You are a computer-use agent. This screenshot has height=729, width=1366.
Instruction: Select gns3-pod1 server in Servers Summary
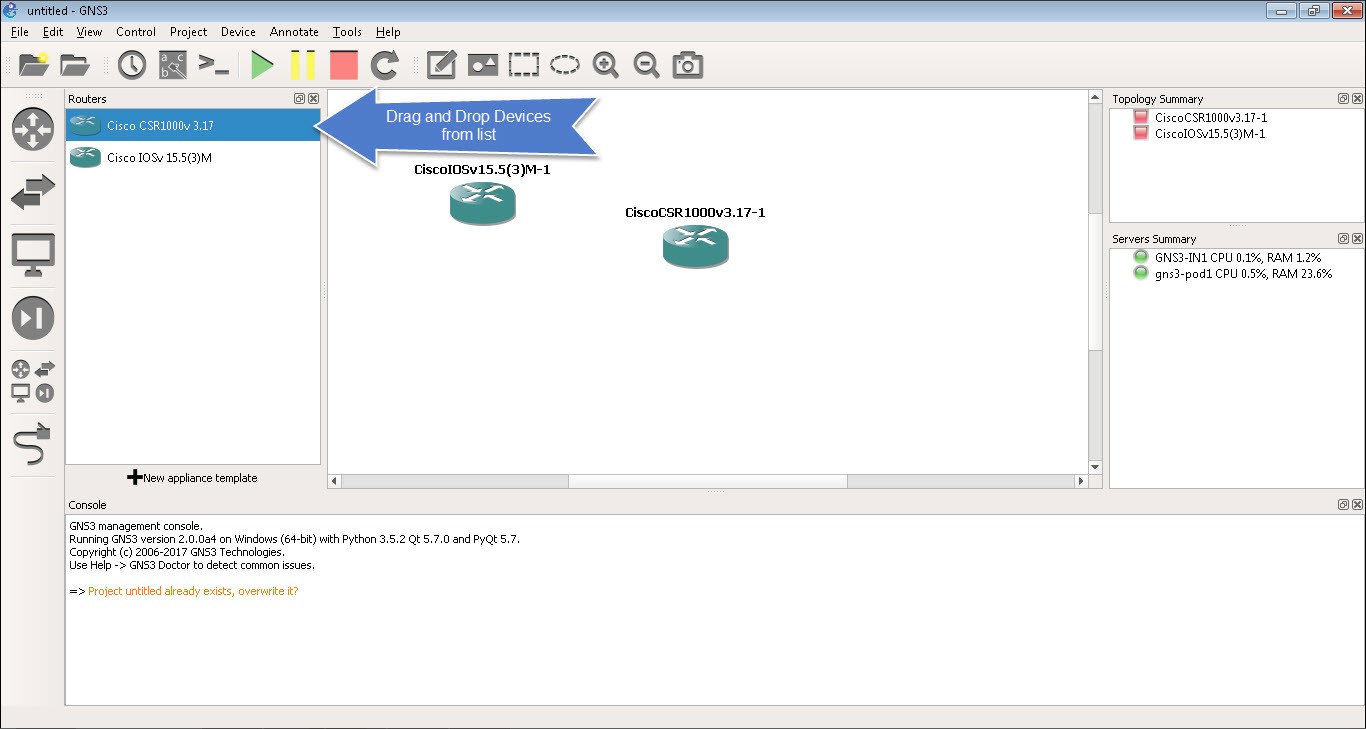[1242, 273]
